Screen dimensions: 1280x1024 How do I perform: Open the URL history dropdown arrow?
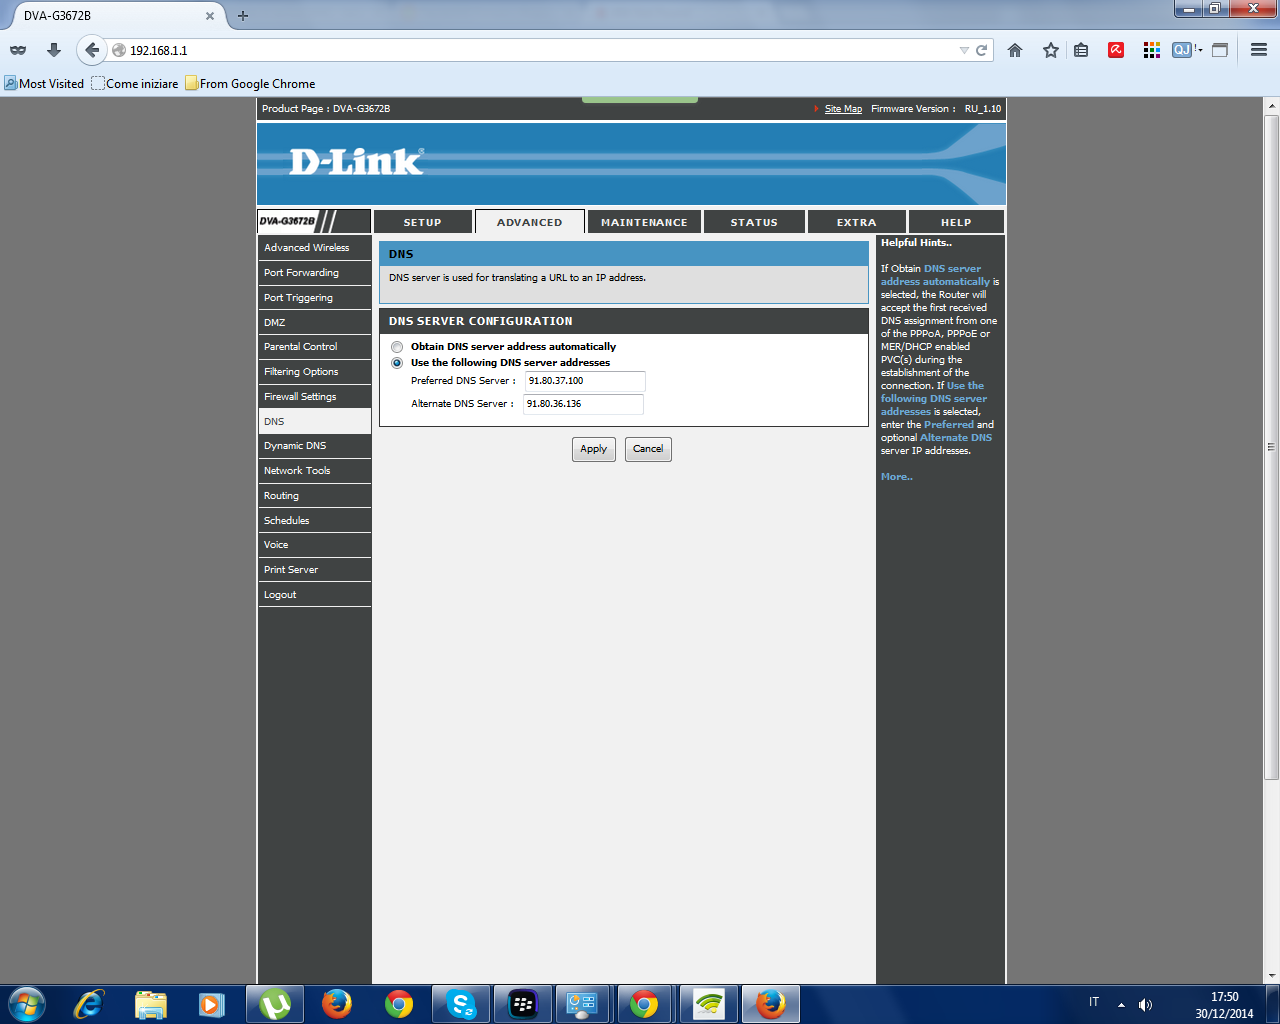[964, 50]
